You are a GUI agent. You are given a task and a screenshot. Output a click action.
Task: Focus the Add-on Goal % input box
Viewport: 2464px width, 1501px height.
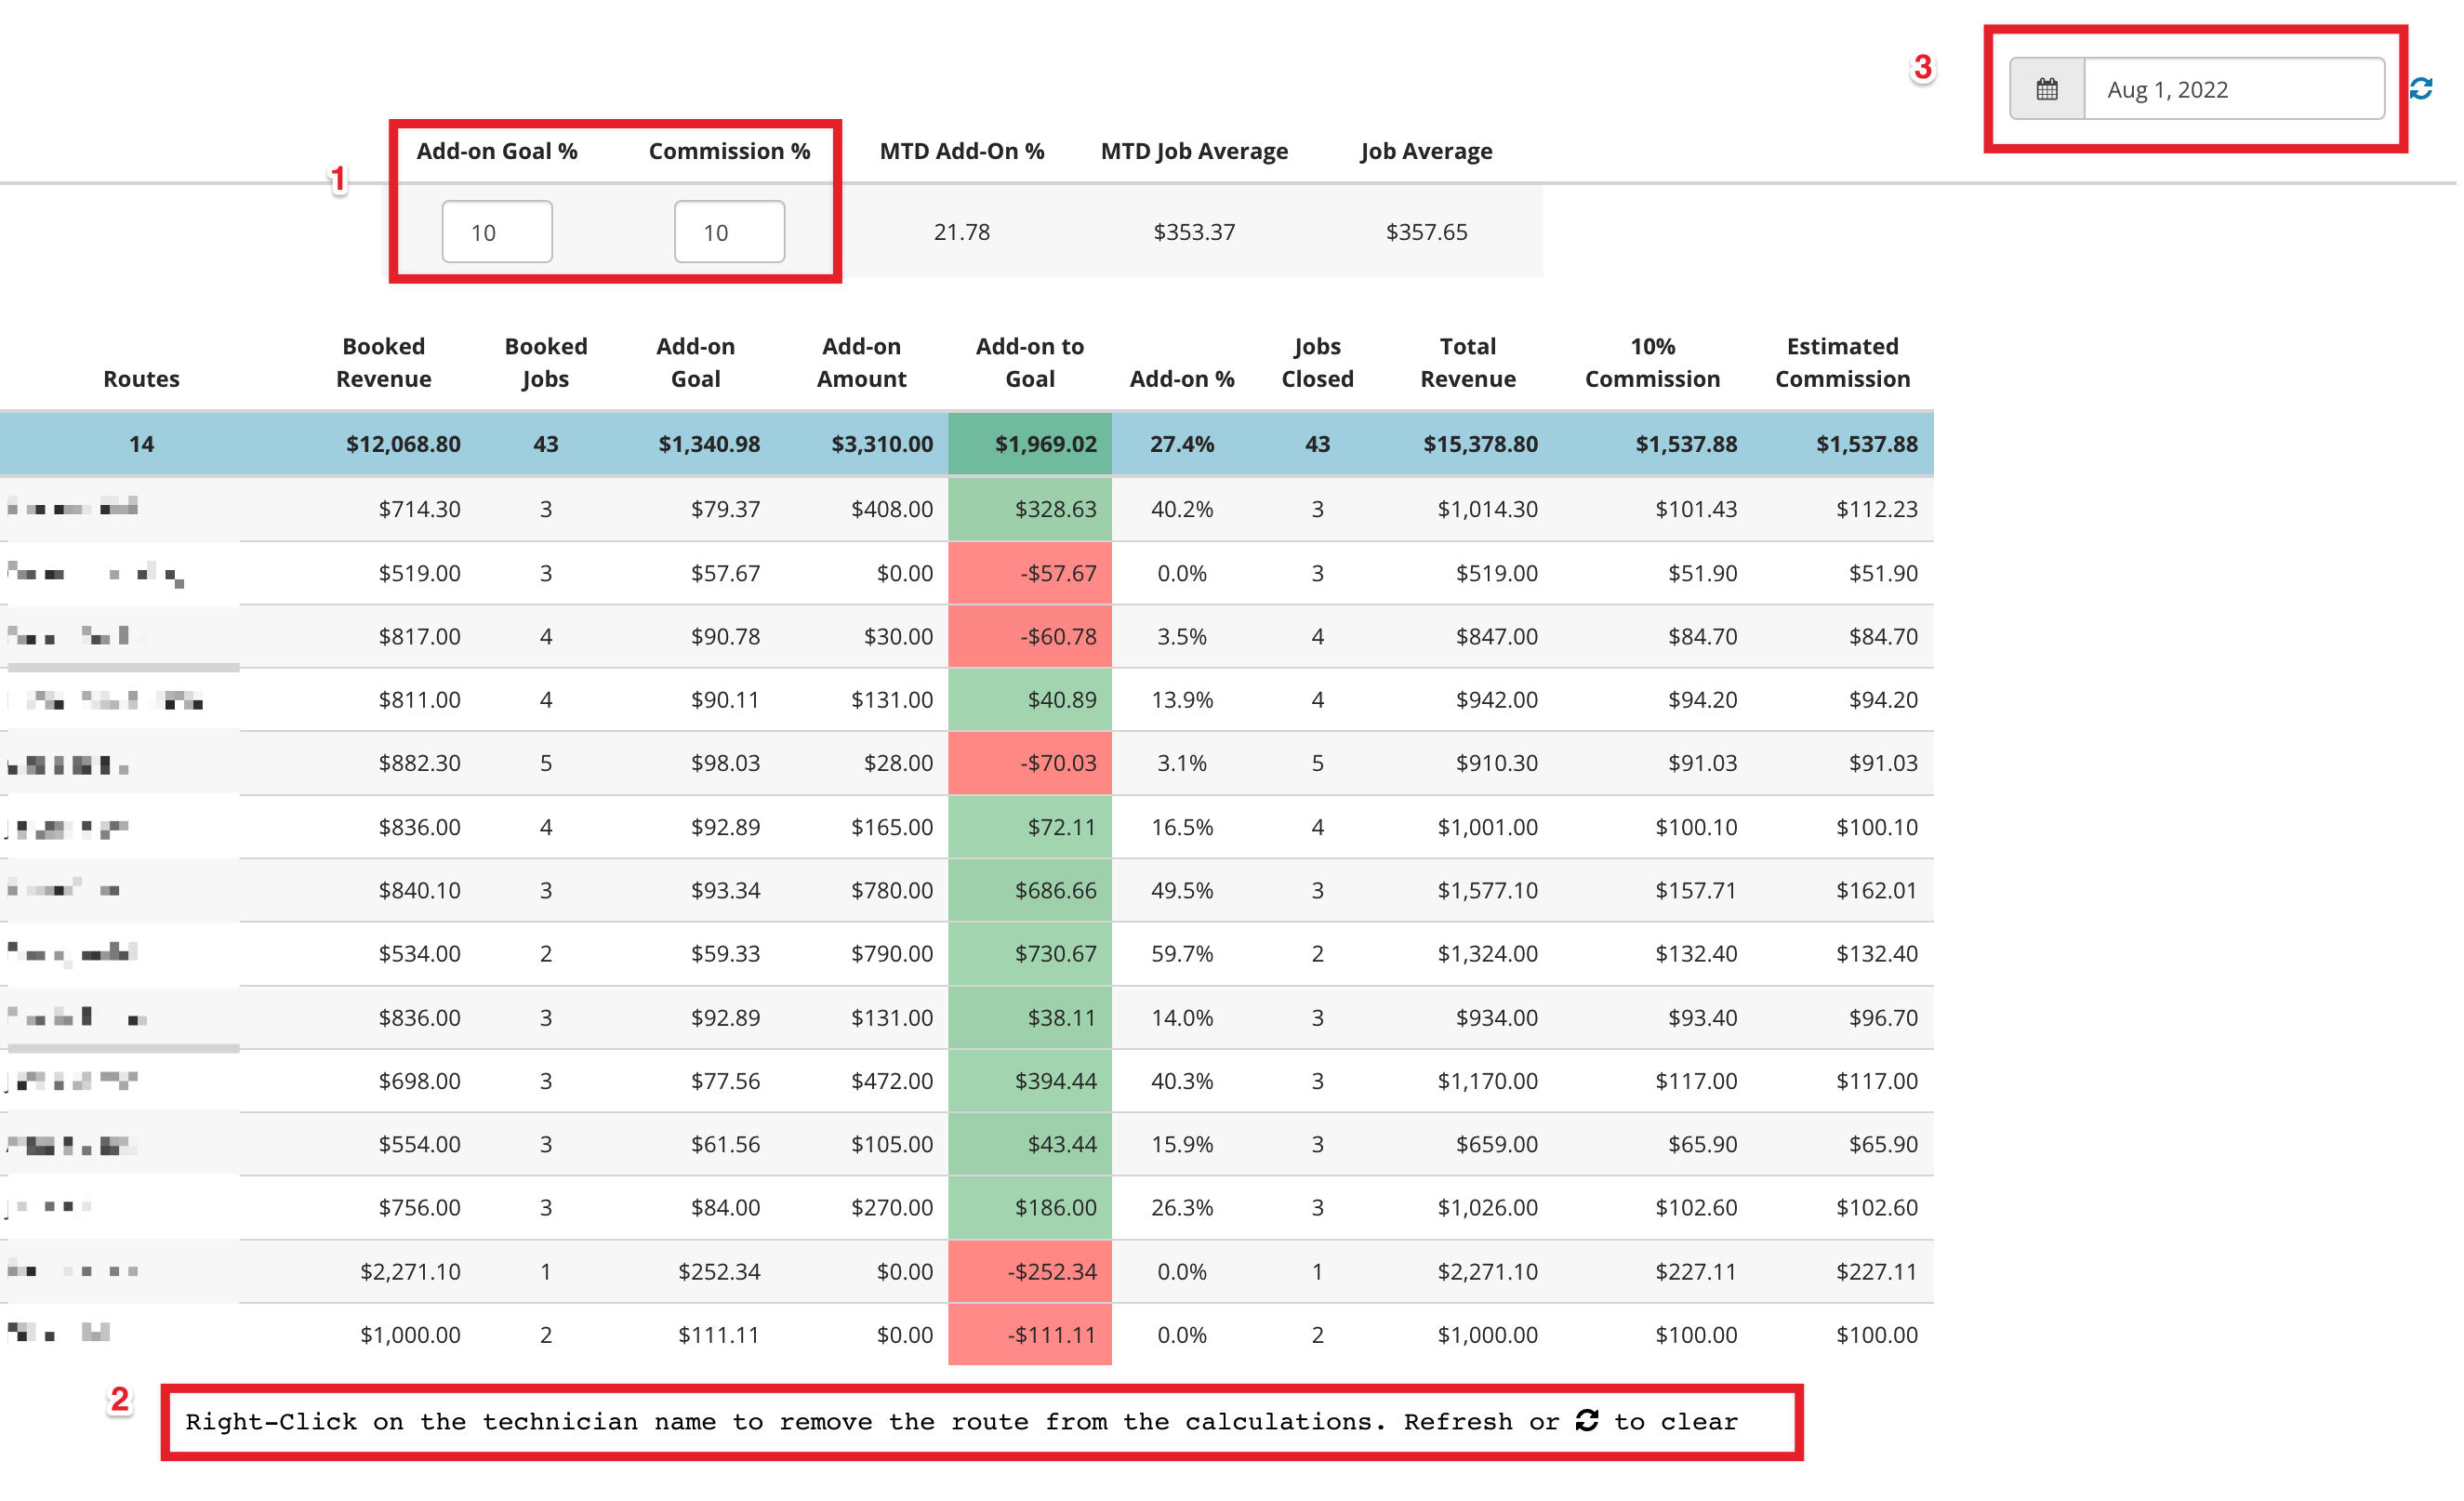click(497, 232)
